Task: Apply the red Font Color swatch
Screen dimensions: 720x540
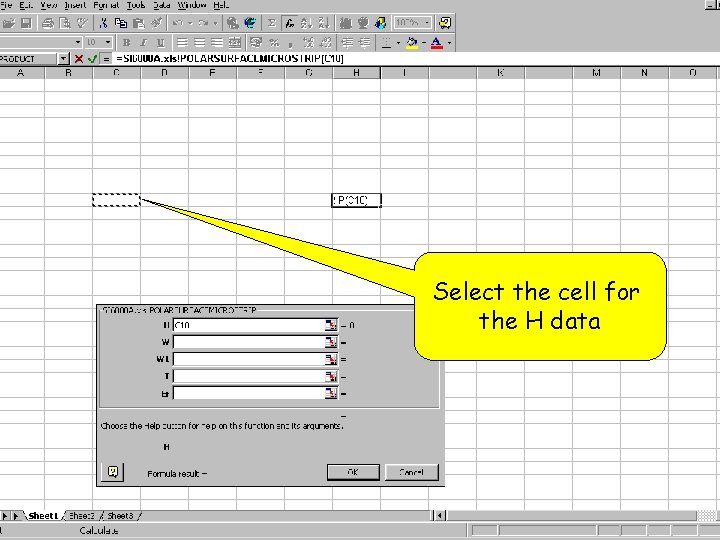Action: click(437, 43)
